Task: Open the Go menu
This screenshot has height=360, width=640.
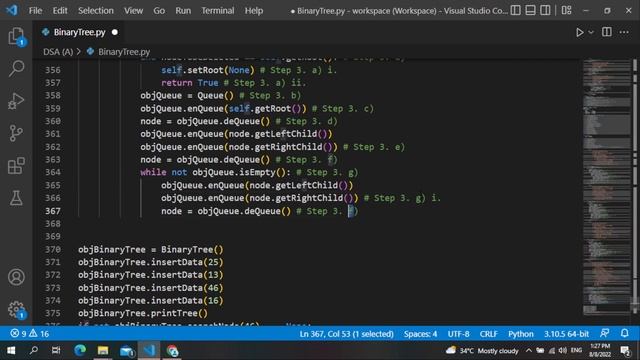Action: (159, 11)
